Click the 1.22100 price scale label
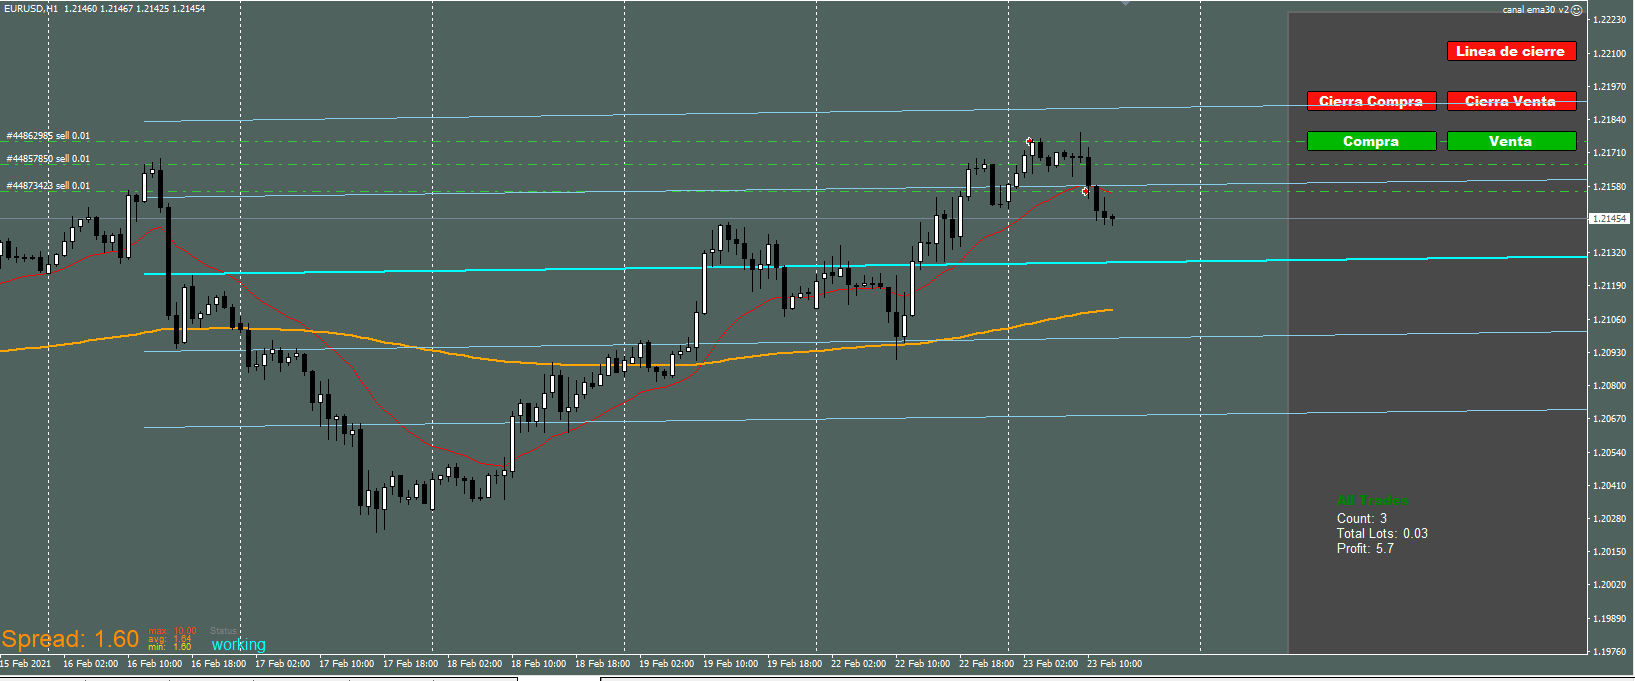This screenshot has height=681, width=1635. tap(1609, 53)
